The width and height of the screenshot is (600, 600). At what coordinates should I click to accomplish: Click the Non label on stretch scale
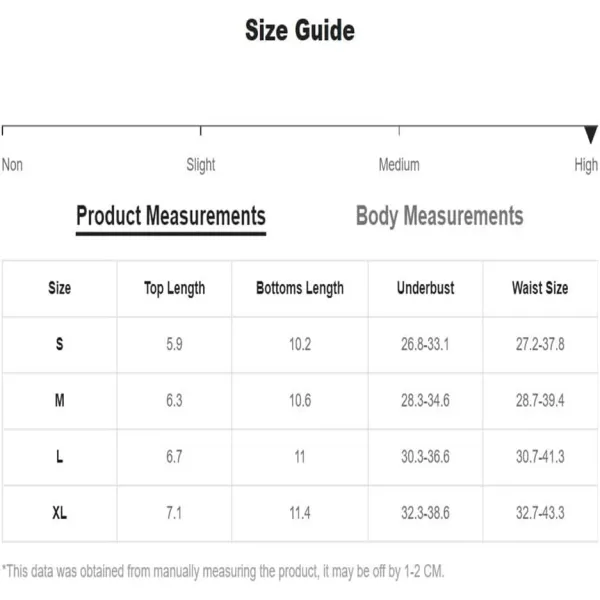[x=12, y=165]
